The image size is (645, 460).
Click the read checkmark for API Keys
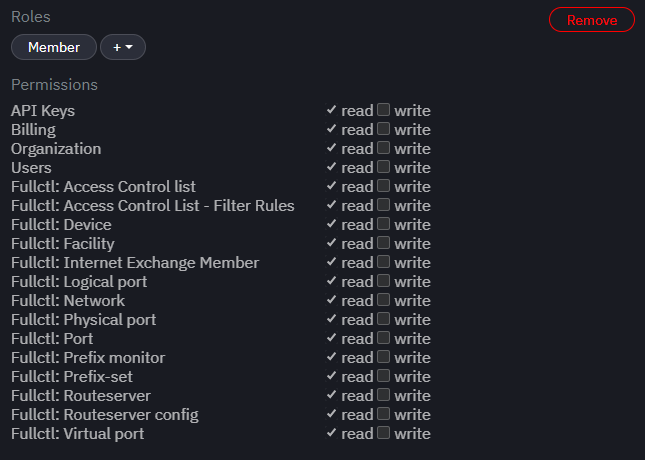tap(331, 110)
